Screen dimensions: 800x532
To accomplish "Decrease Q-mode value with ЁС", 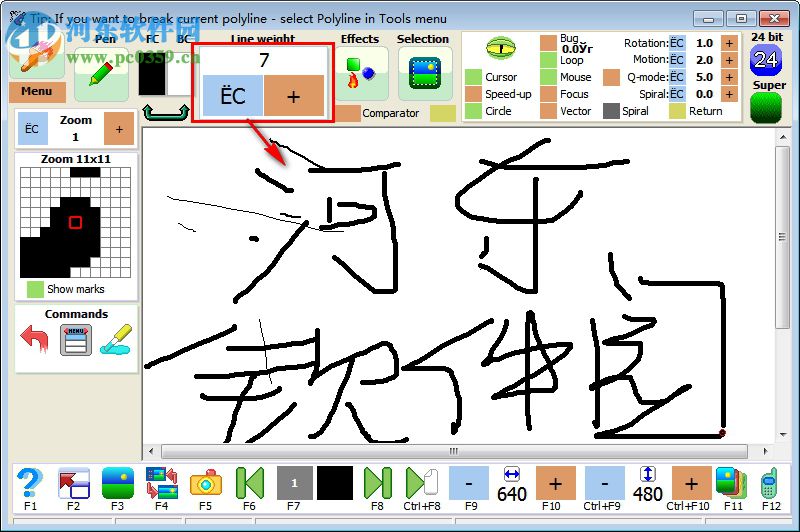I will point(677,77).
